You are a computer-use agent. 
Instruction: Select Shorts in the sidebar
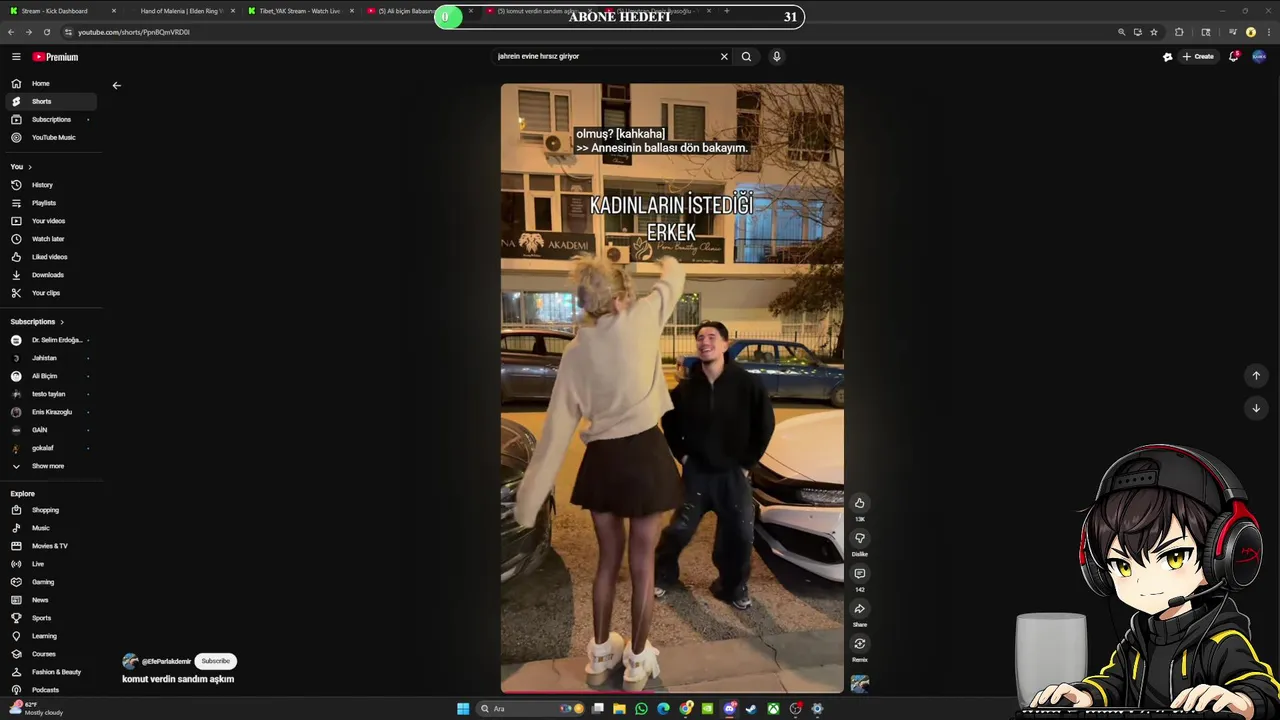[50, 101]
